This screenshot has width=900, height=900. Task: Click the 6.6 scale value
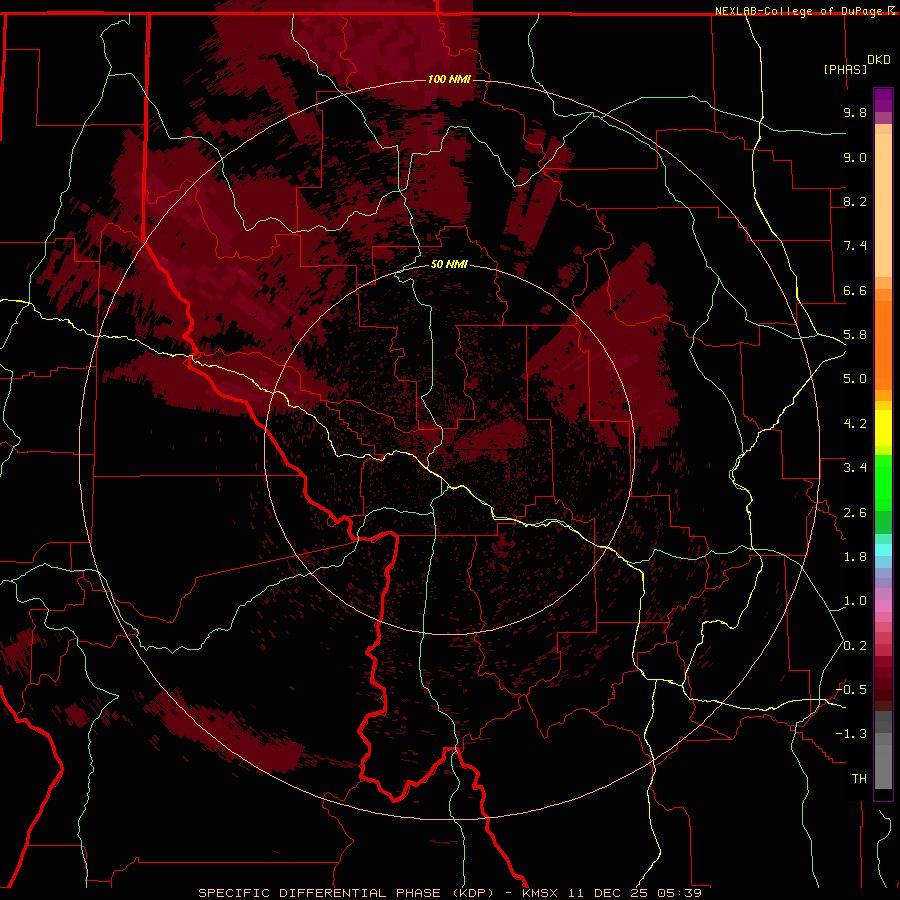click(x=855, y=290)
